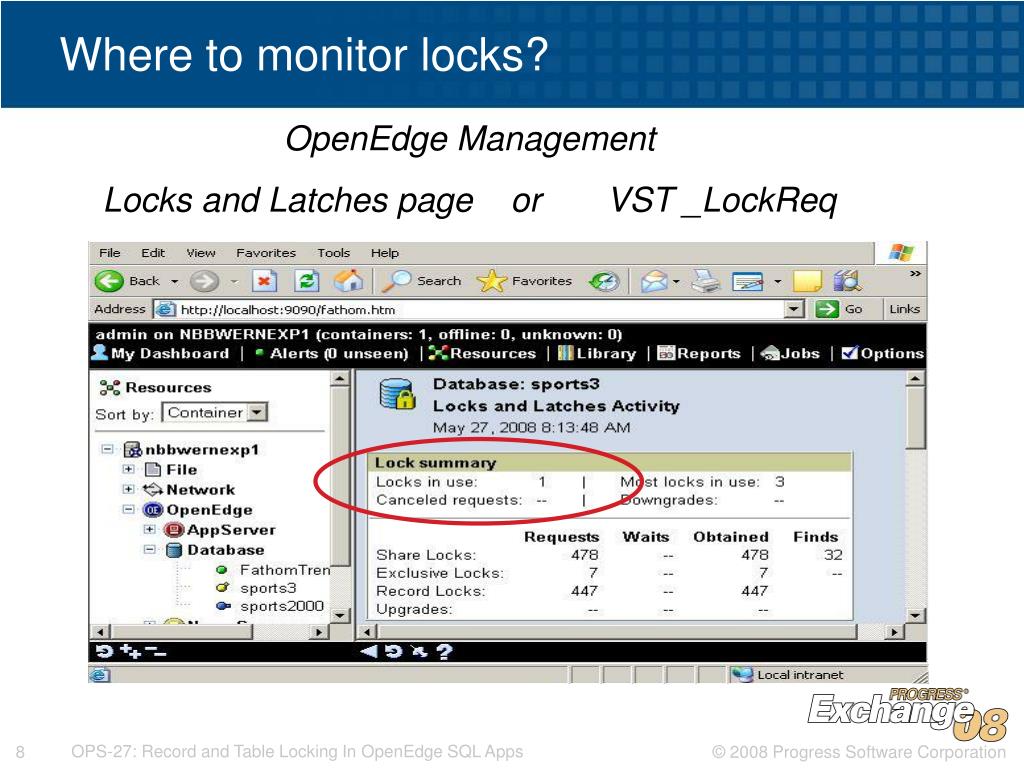Open the Reports navigation link
1024x768 pixels.
(x=699, y=353)
